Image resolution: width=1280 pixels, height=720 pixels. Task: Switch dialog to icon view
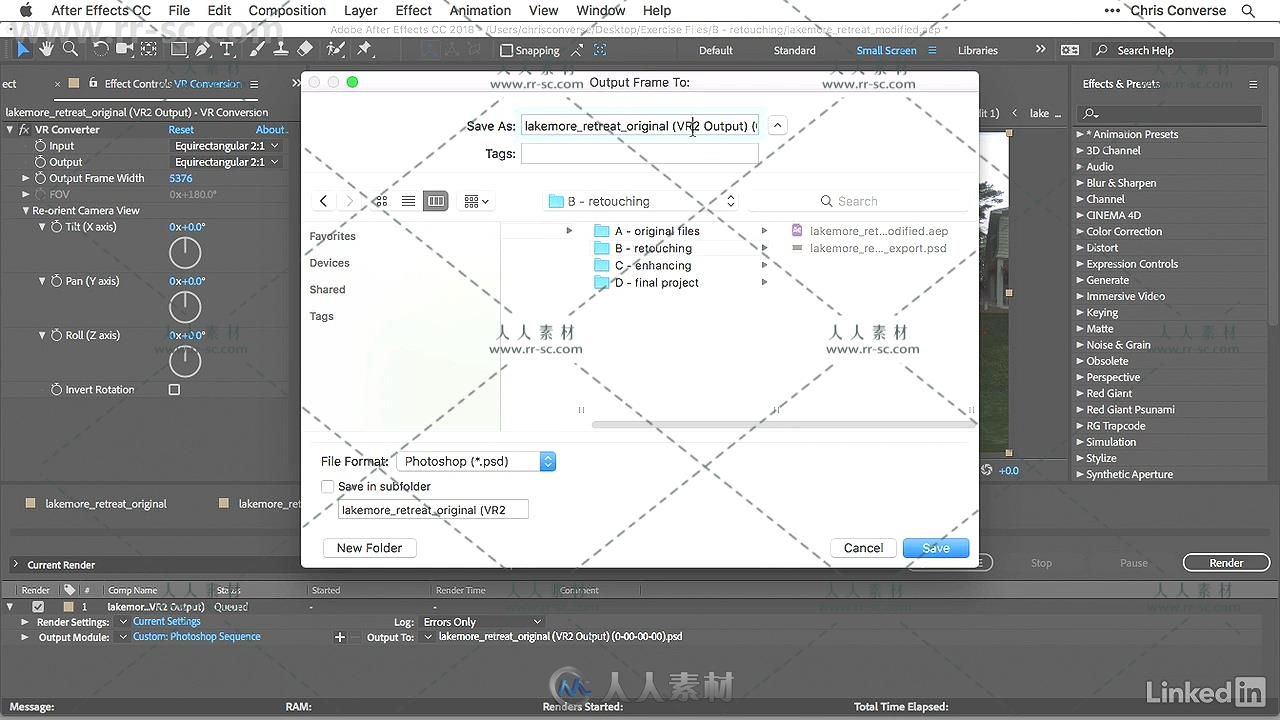[x=381, y=201]
